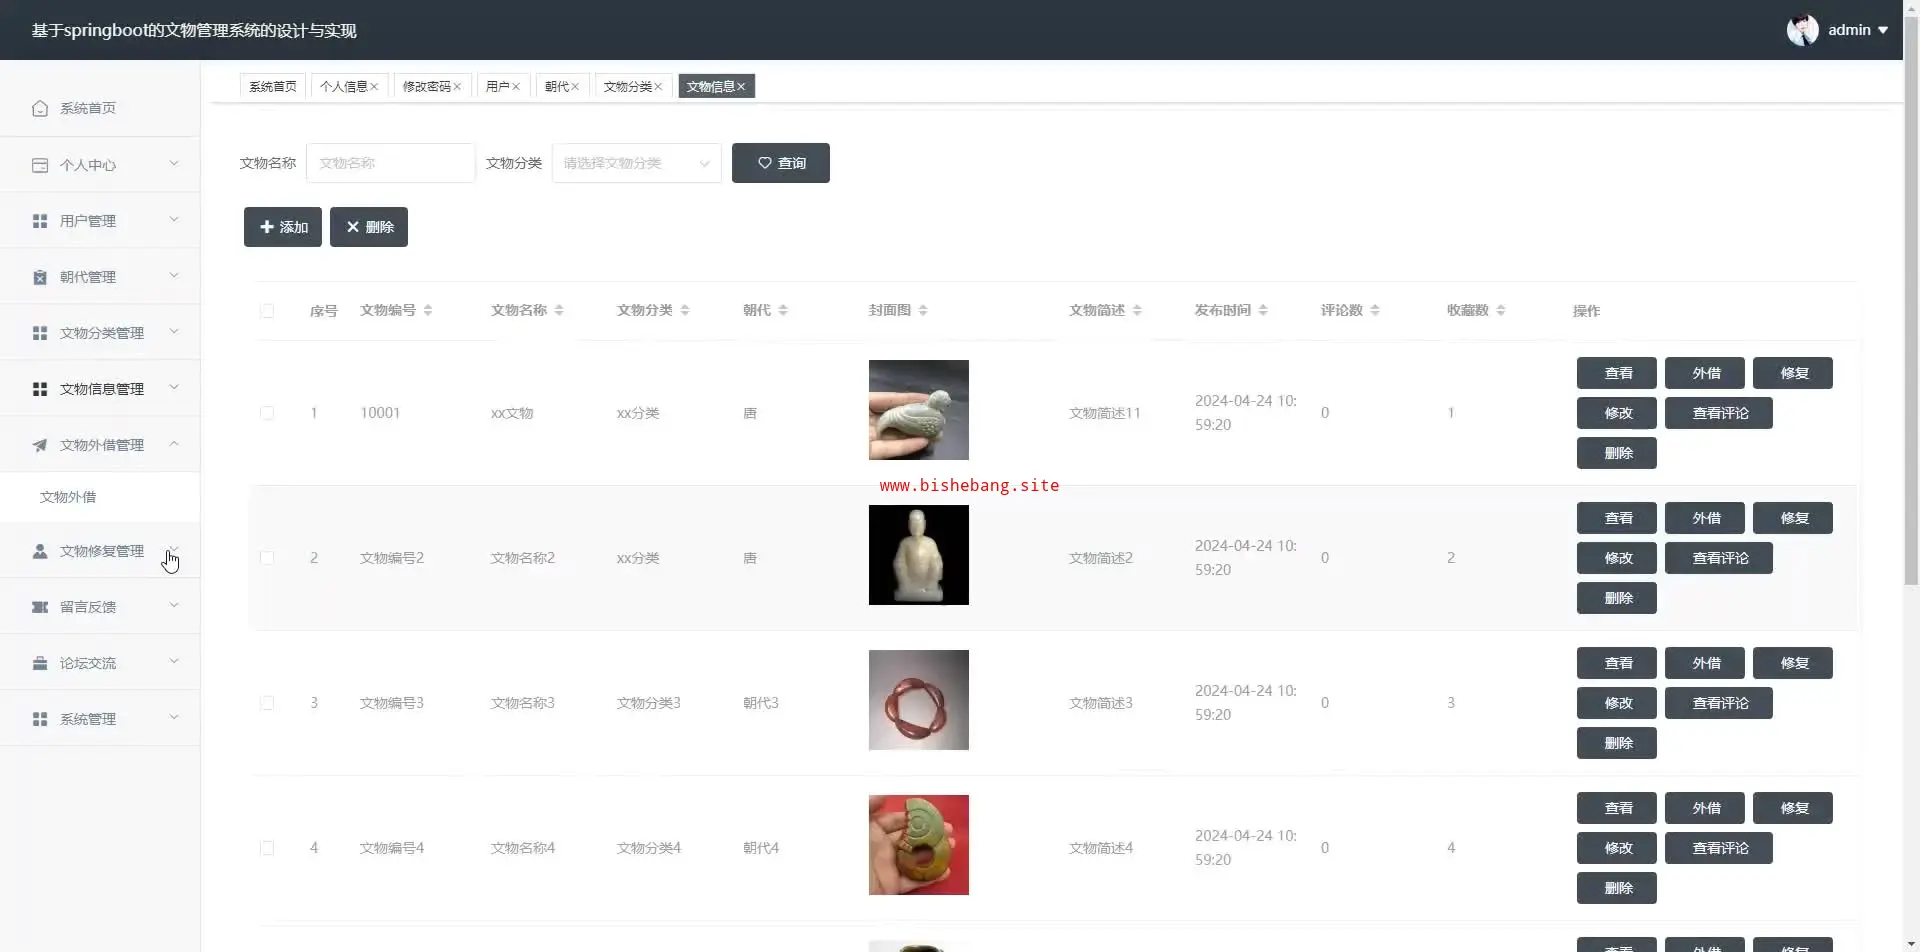Expand the 朝代管理 menu chevron
The width and height of the screenshot is (1920, 952).
174,275
